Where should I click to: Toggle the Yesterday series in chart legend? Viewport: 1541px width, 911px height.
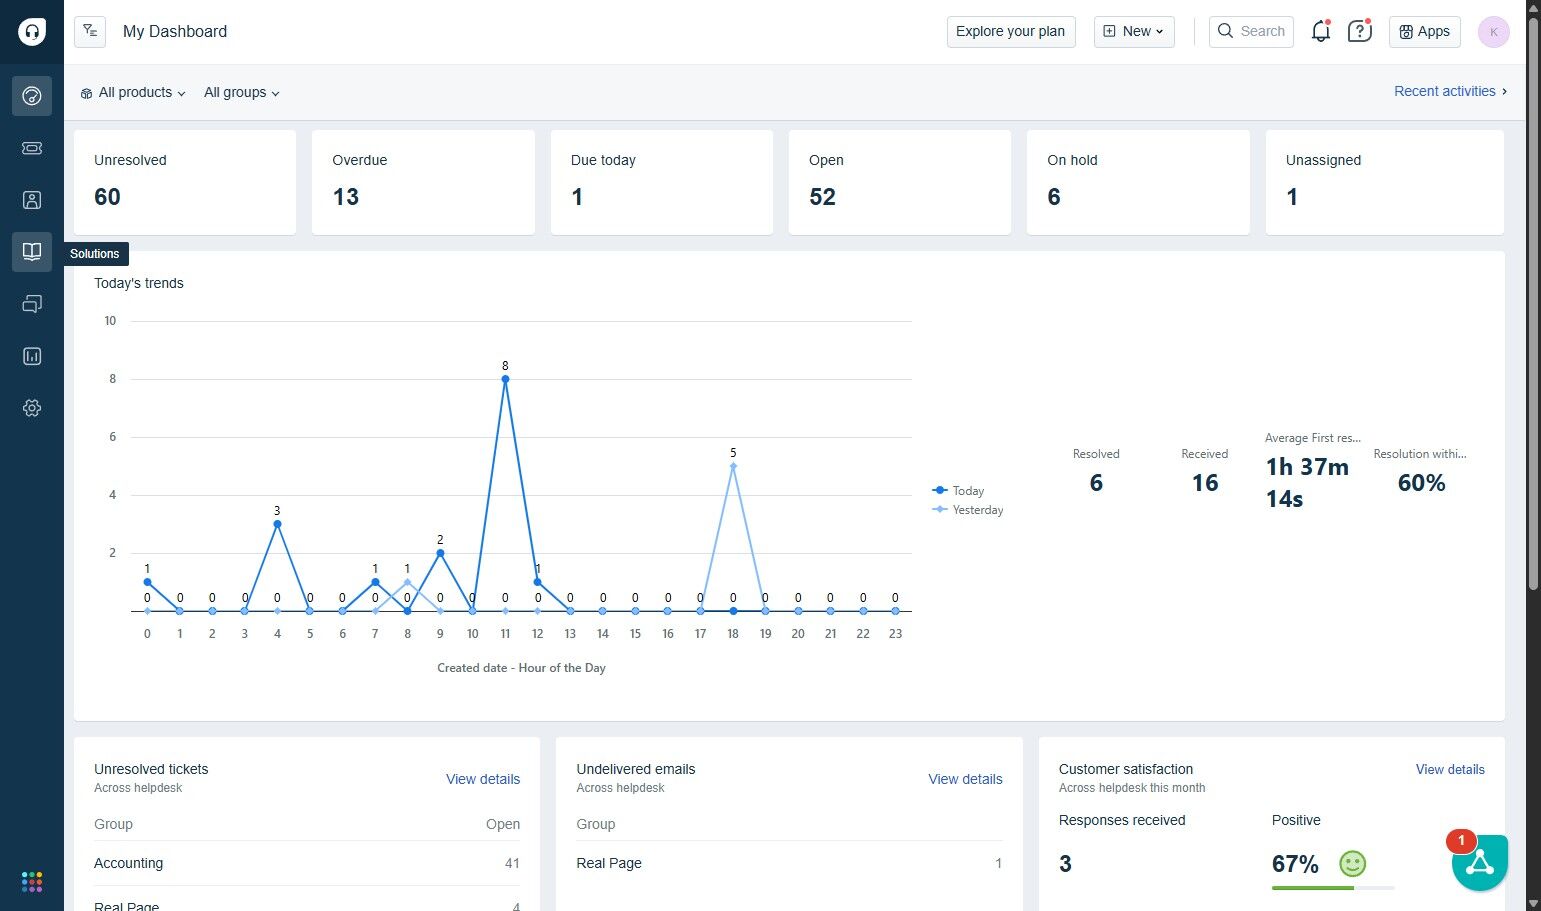968,510
